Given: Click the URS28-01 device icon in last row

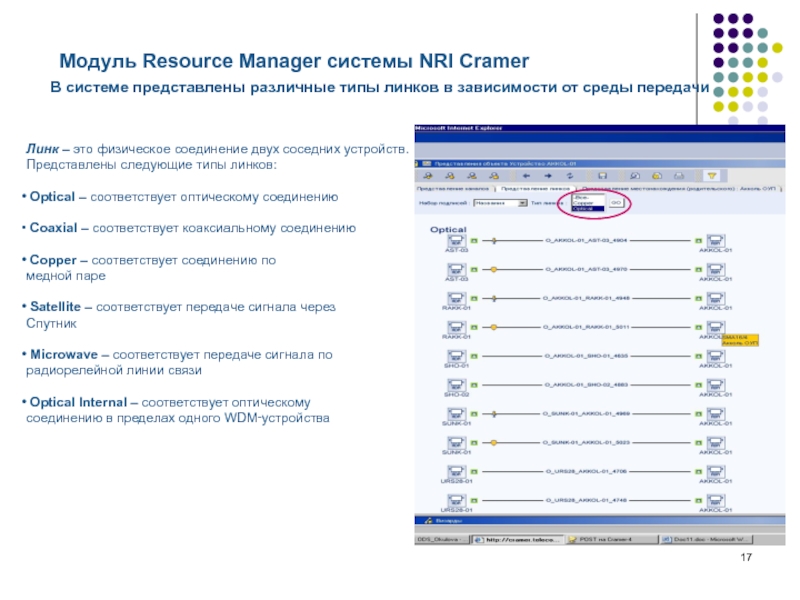Looking at the screenshot, I should click(x=455, y=500).
